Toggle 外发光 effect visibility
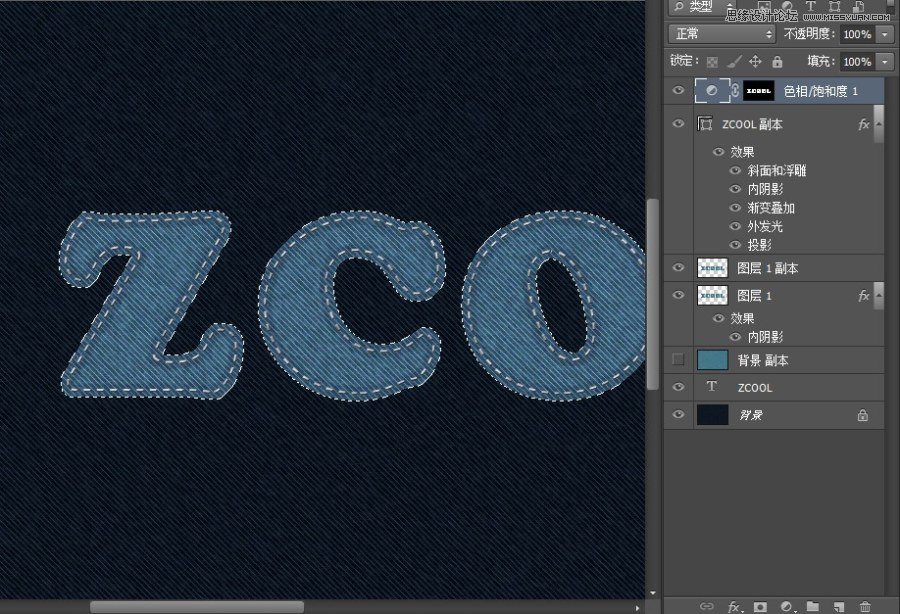Screen dimensions: 900x614 pyautogui.click(x=735, y=226)
